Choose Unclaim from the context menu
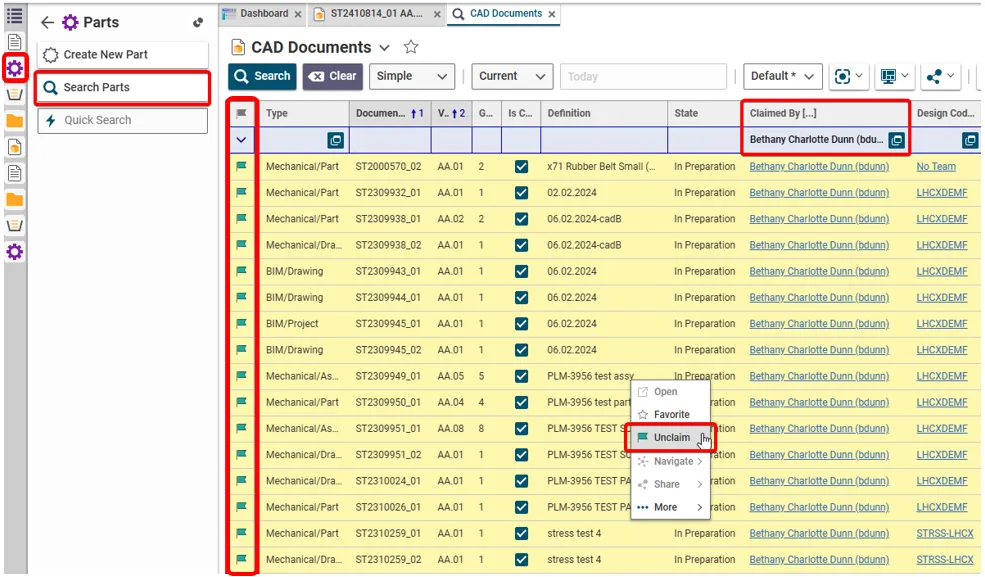 [x=670, y=437]
